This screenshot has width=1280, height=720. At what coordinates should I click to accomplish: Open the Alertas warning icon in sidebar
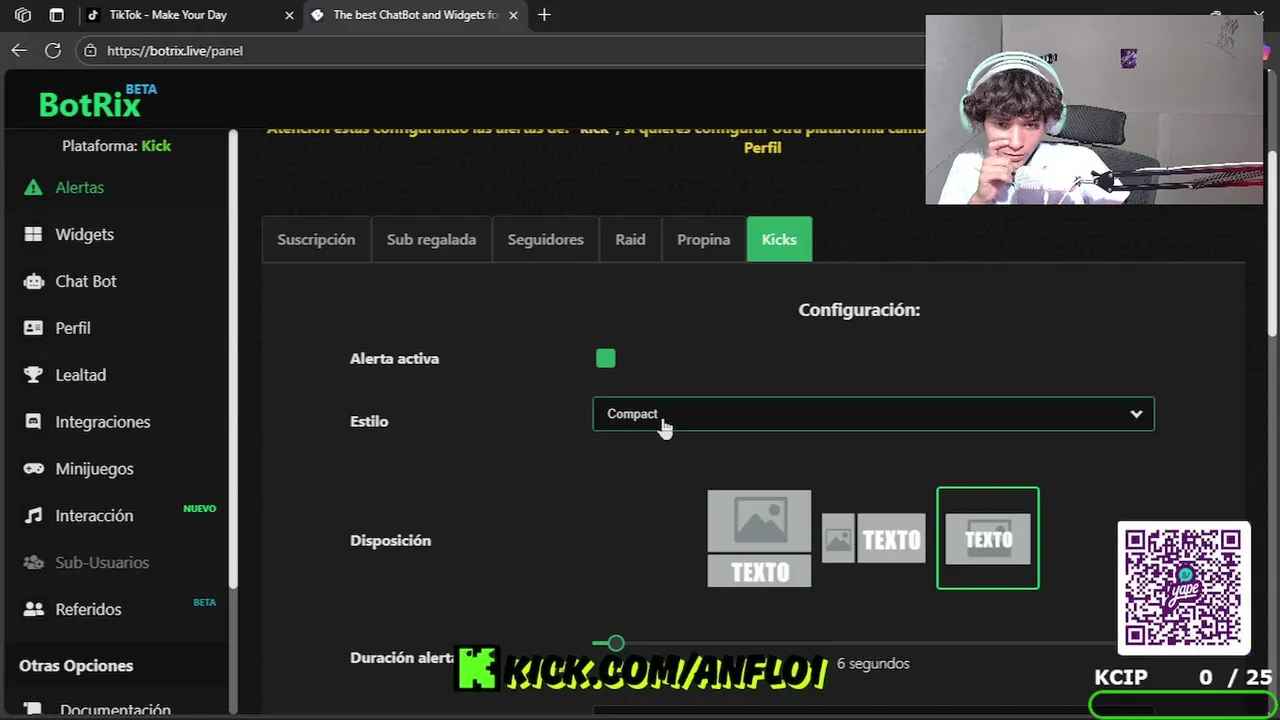[33, 188]
